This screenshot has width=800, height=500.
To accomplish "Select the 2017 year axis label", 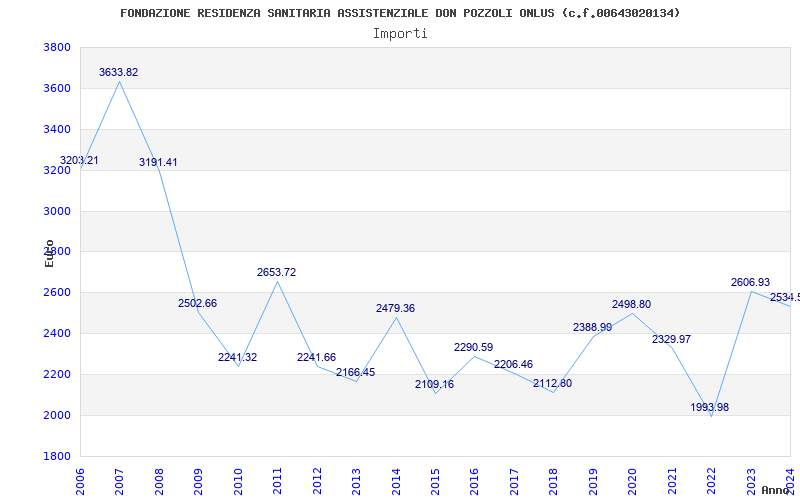I will (514, 482).
